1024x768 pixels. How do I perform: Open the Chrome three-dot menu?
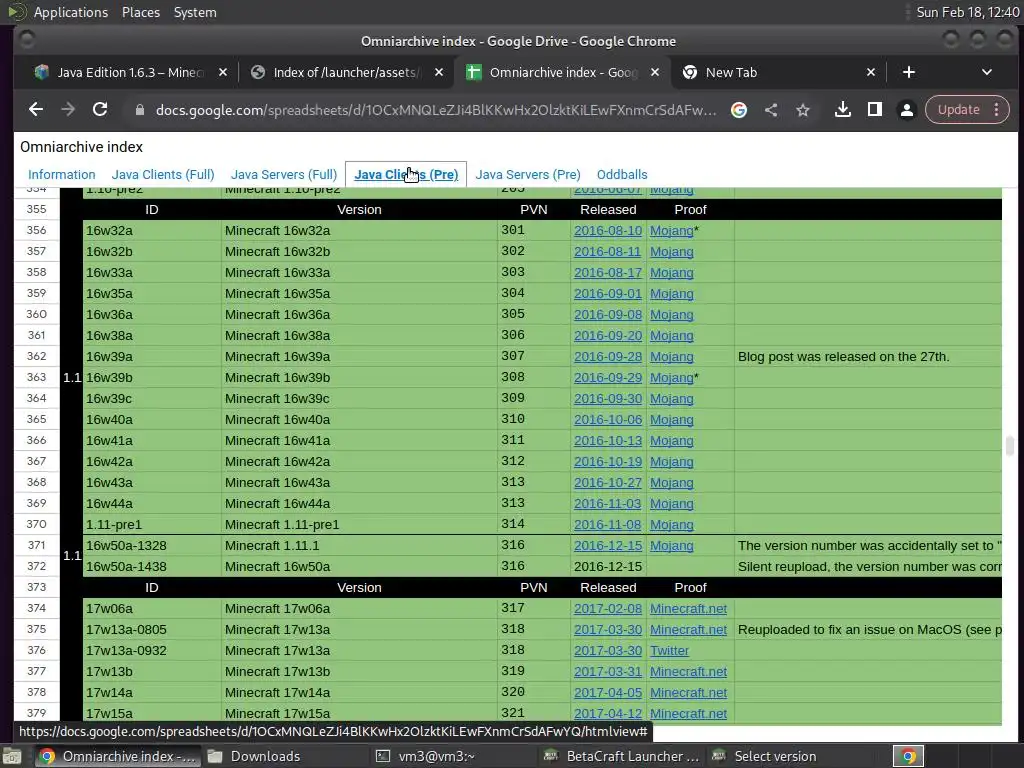tap(997, 110)
